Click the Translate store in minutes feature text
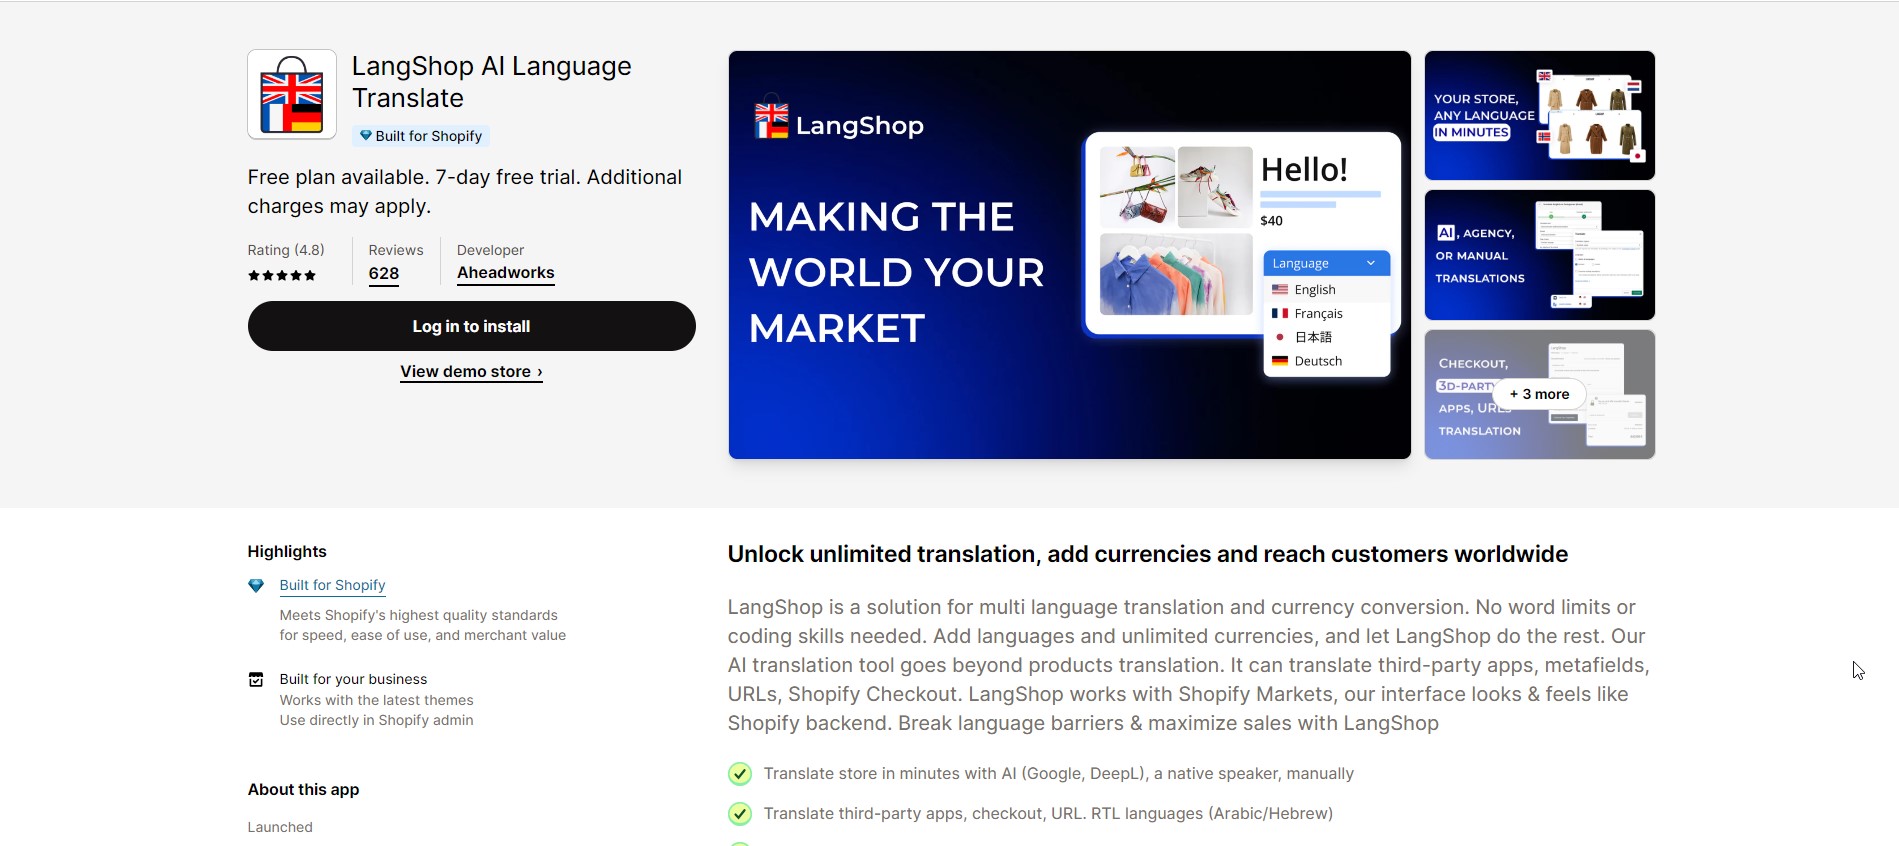This screenshot has width=1899, height=846. point(1059,774)
